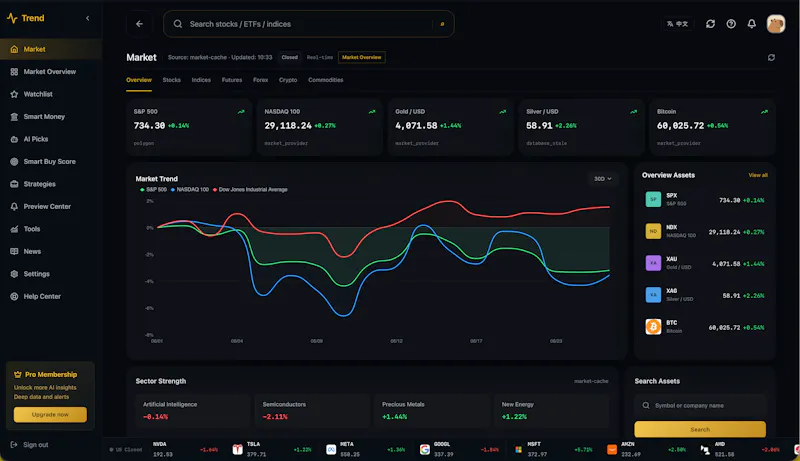This screenshot has width=800, height=461.
Task: Click the NASDAQ 100 card trend icon
Action: pos(372,112)
